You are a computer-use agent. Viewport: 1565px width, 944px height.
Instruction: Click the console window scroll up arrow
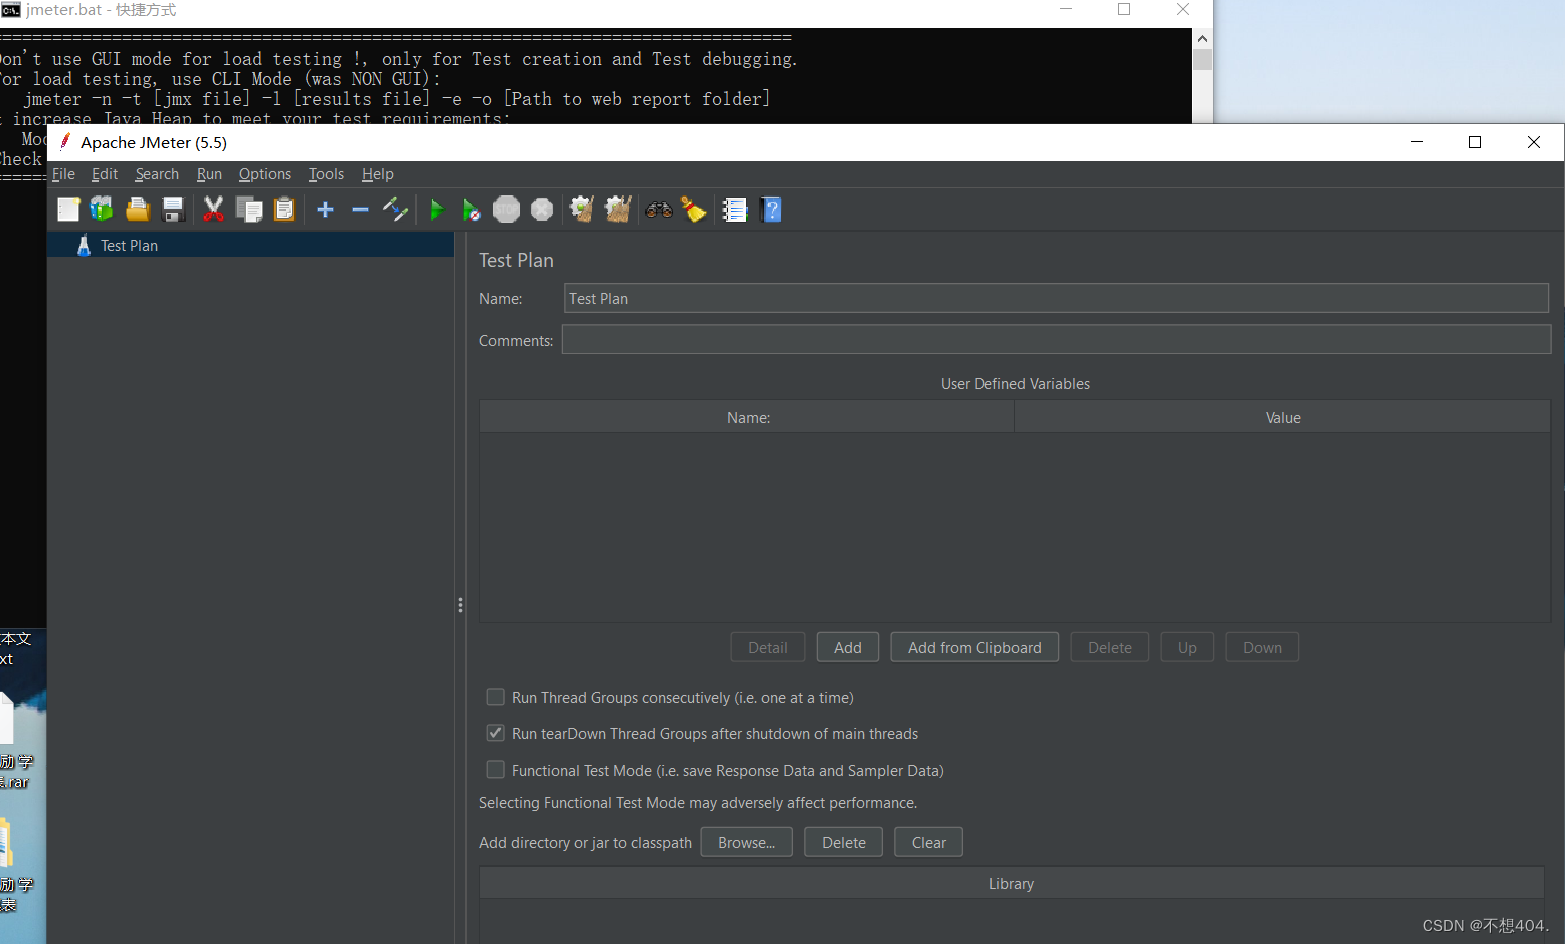1203,38
